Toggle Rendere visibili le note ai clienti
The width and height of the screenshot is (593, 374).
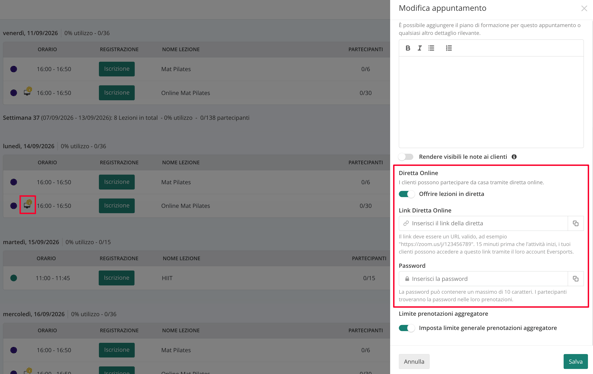pyautogui.click(x=406, y=157)
